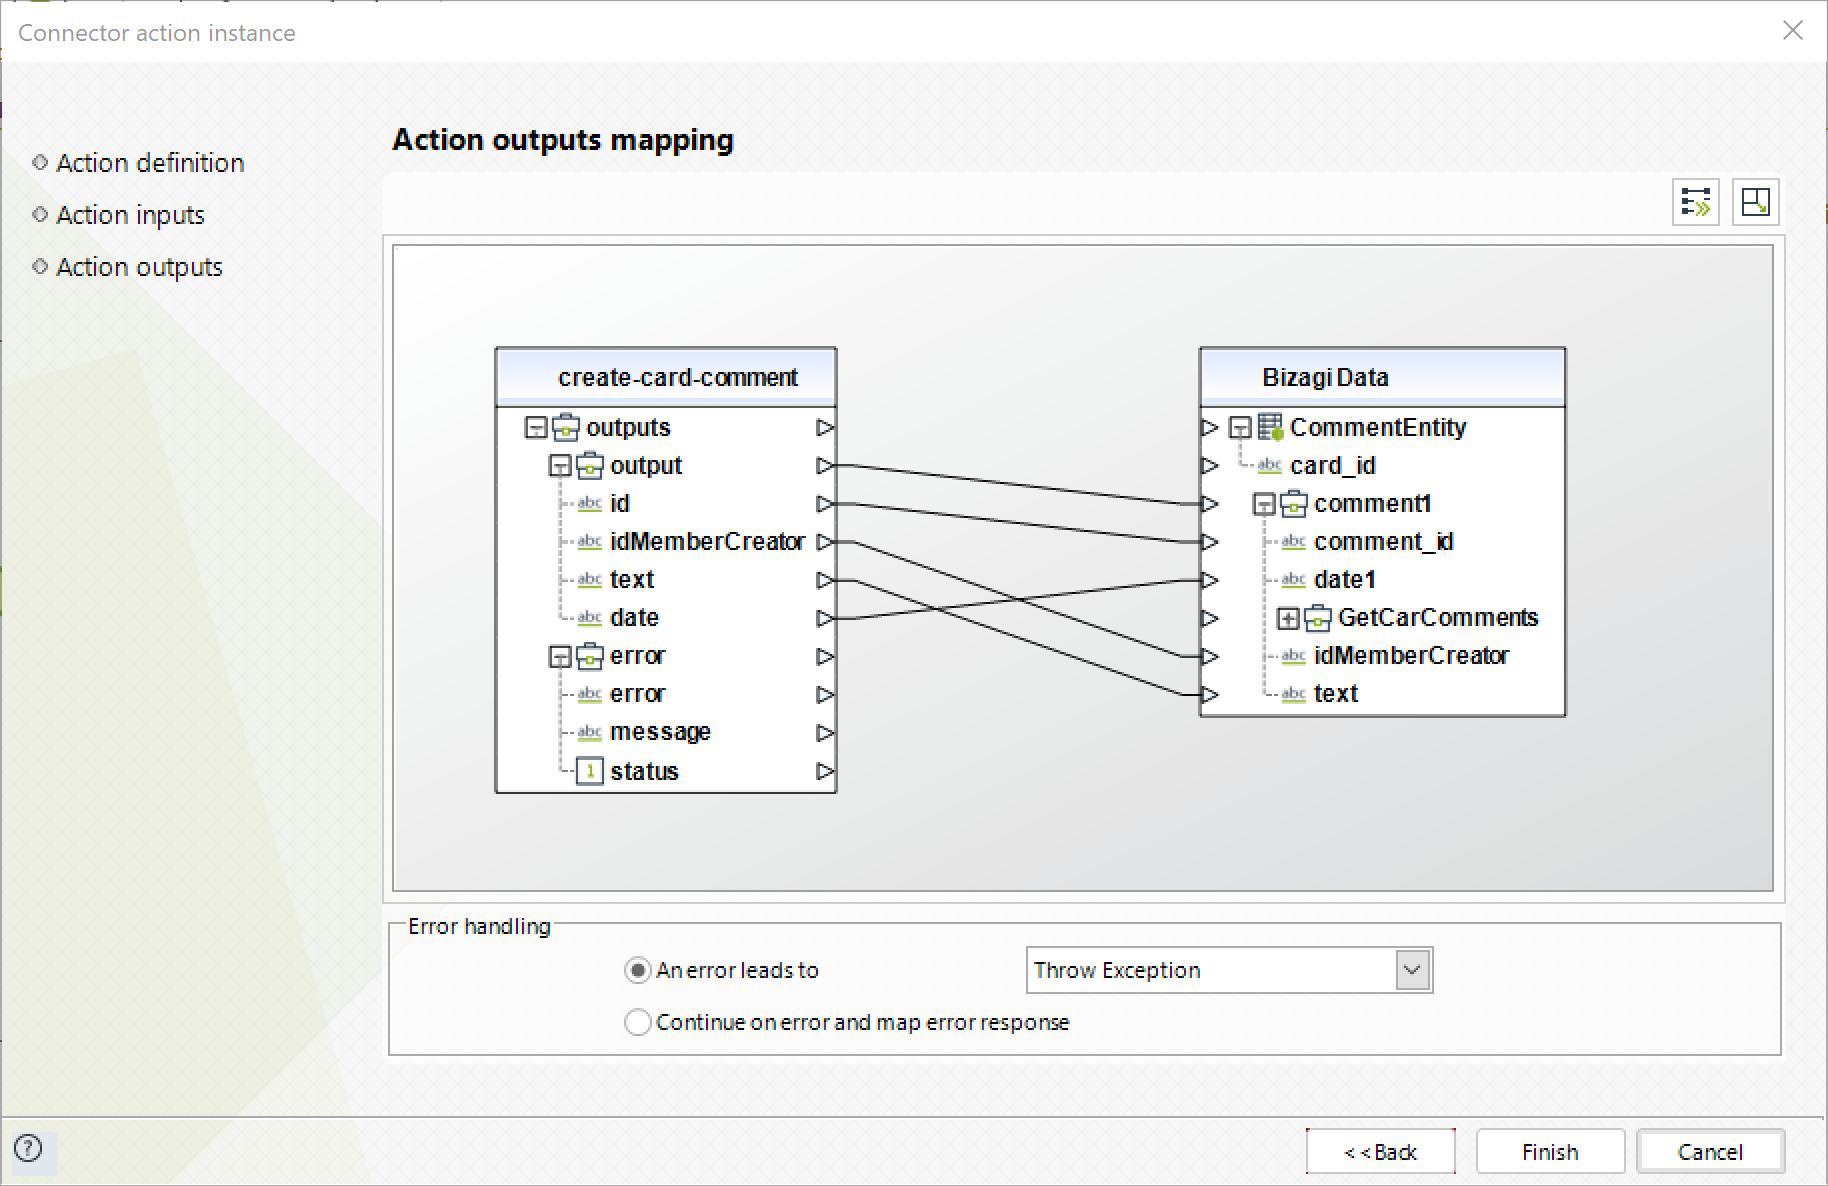Click input arrow of comment_id row
Screen dimensions: 1828x1186
pos(1210,541)
